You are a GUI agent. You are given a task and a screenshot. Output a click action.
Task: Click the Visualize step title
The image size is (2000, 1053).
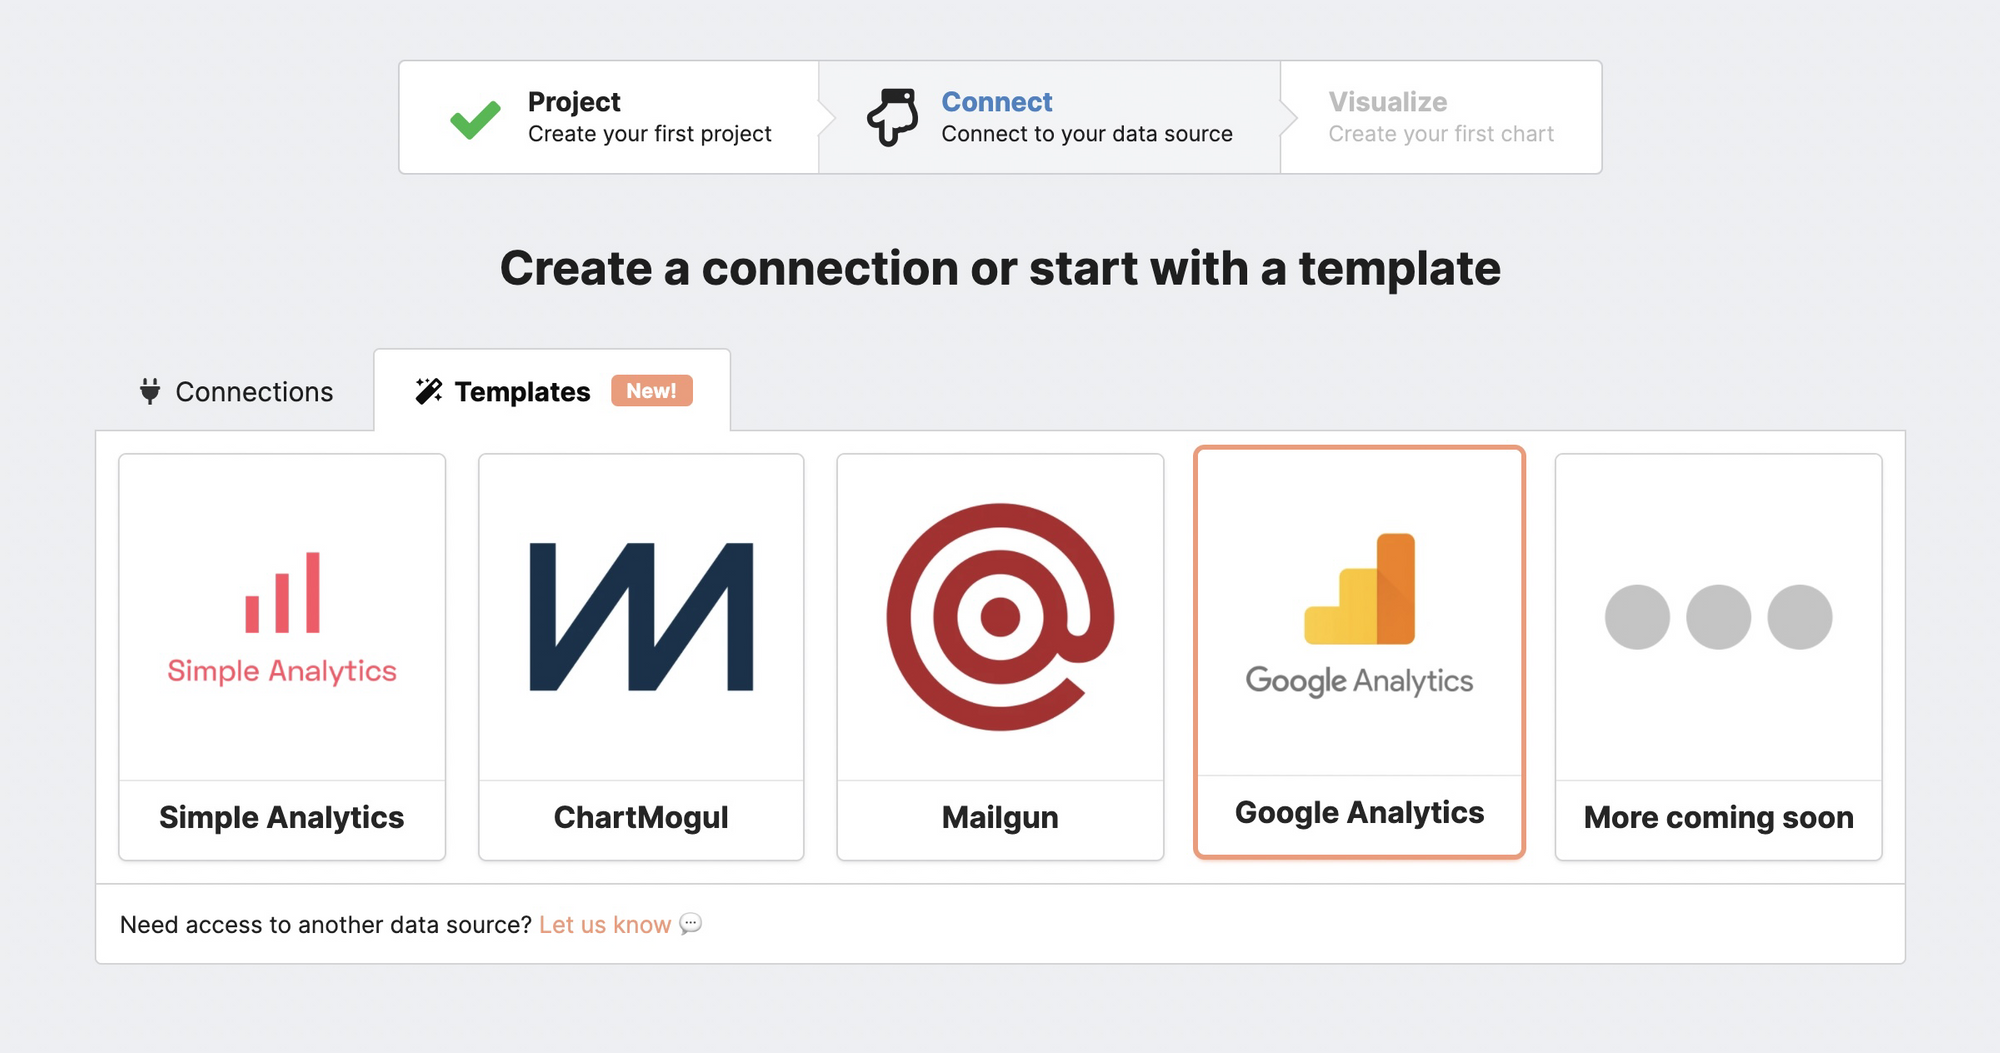click(1387, 102)
